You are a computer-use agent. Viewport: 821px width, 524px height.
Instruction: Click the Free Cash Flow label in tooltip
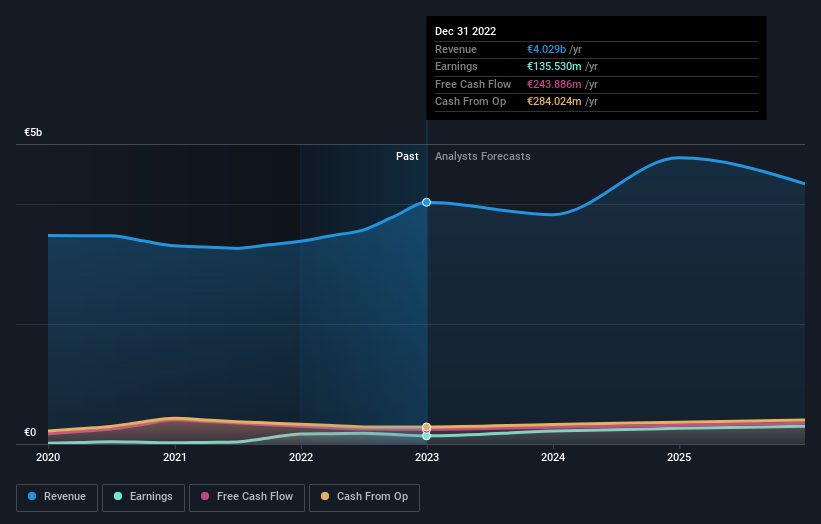473,84
